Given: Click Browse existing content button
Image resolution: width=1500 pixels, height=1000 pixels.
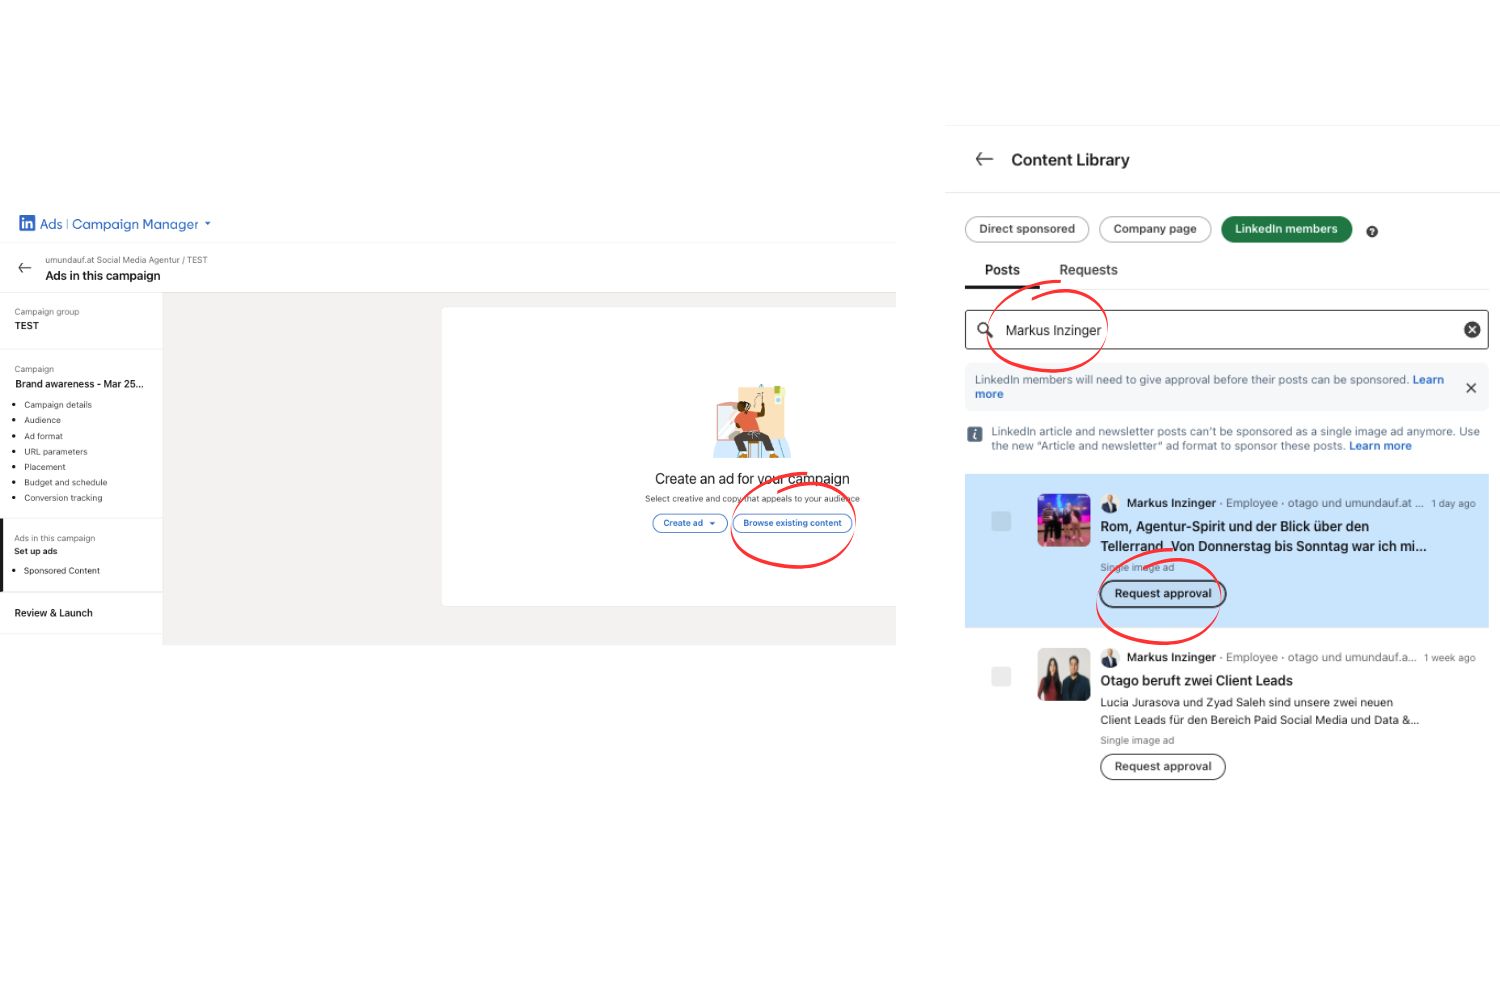Looking at the screenshot, I should (x=792, y=523).
